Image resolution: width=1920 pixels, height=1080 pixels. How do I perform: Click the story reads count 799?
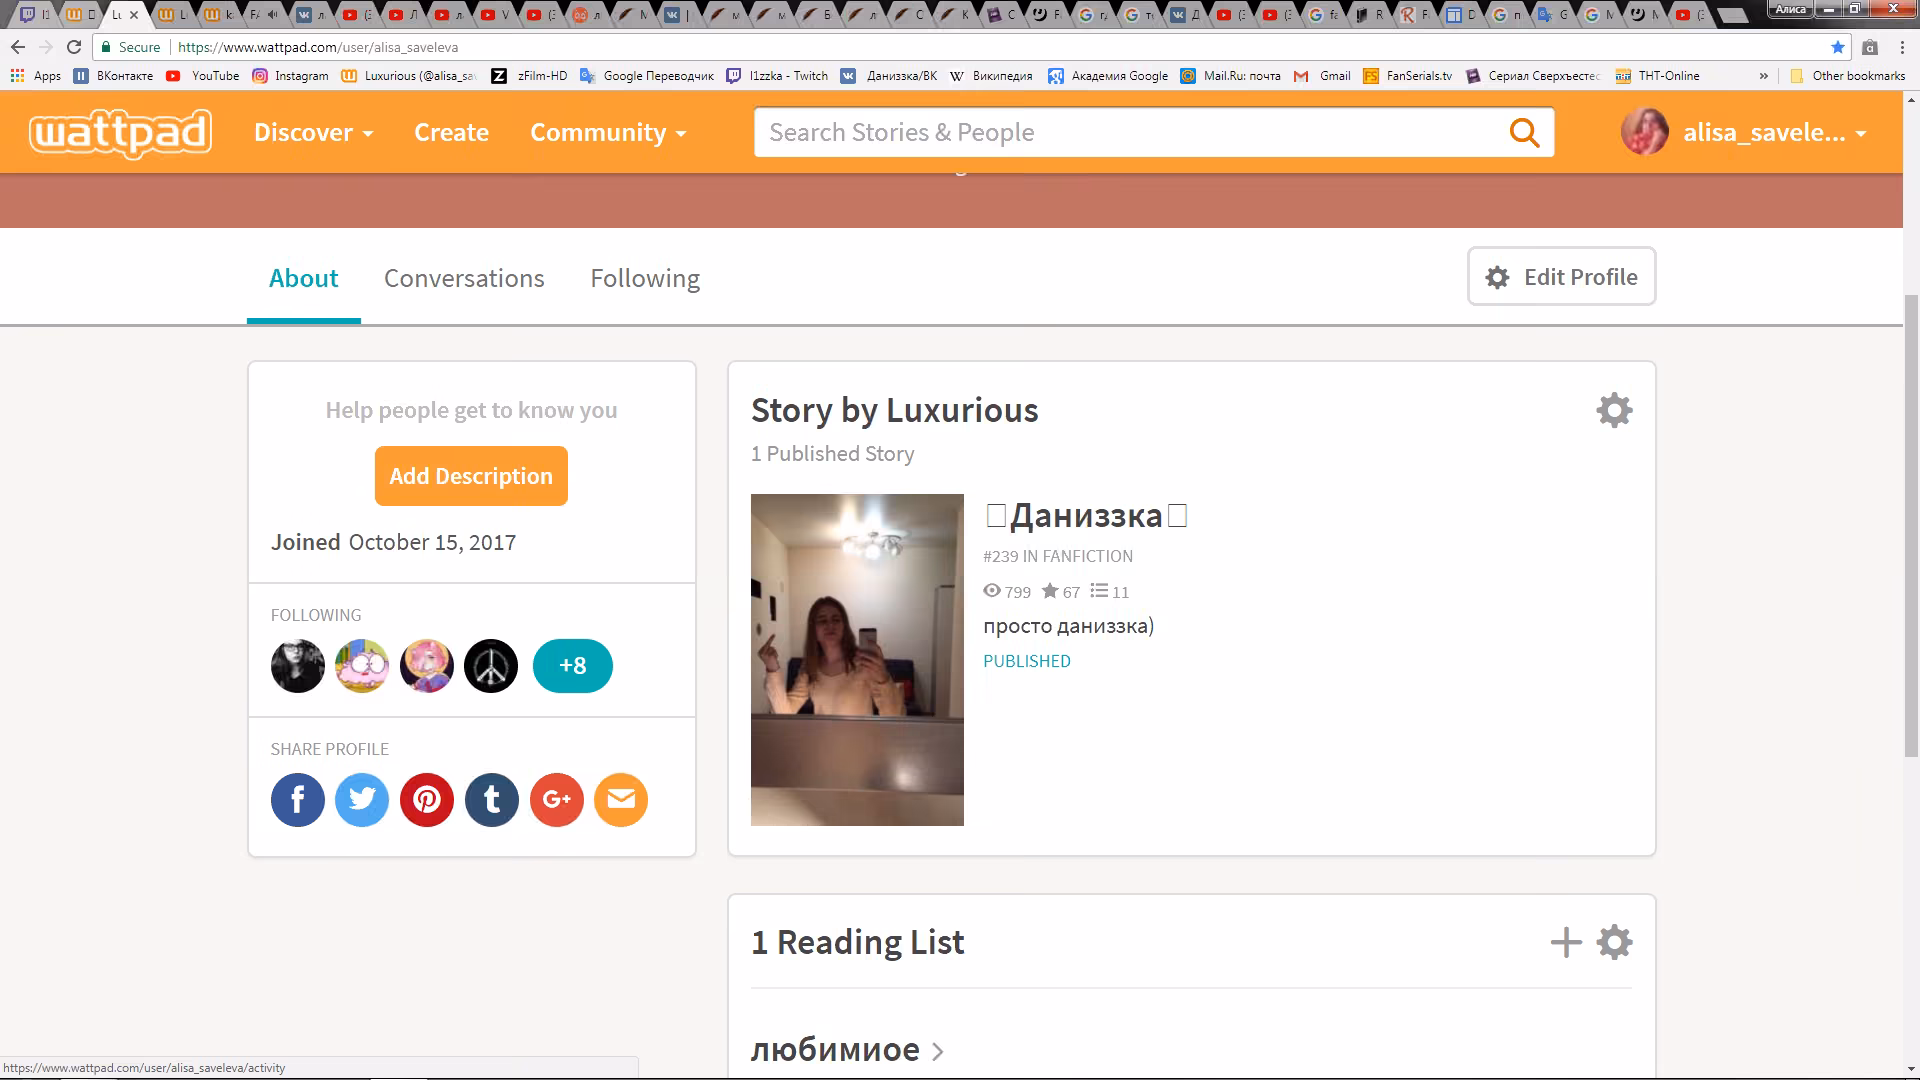point(1007,592)
